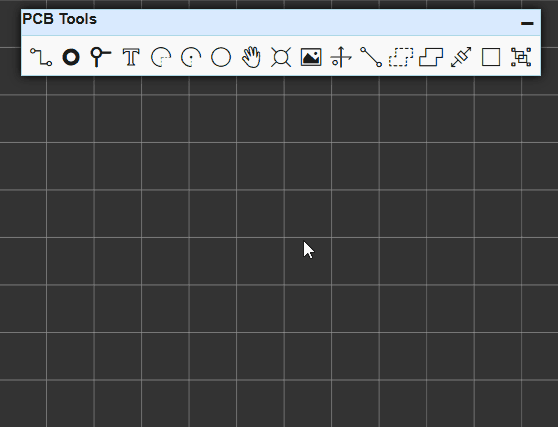Collapse the PCB Tools panel
The width and height of the screenshot is (558, 427).
point(527,23)
